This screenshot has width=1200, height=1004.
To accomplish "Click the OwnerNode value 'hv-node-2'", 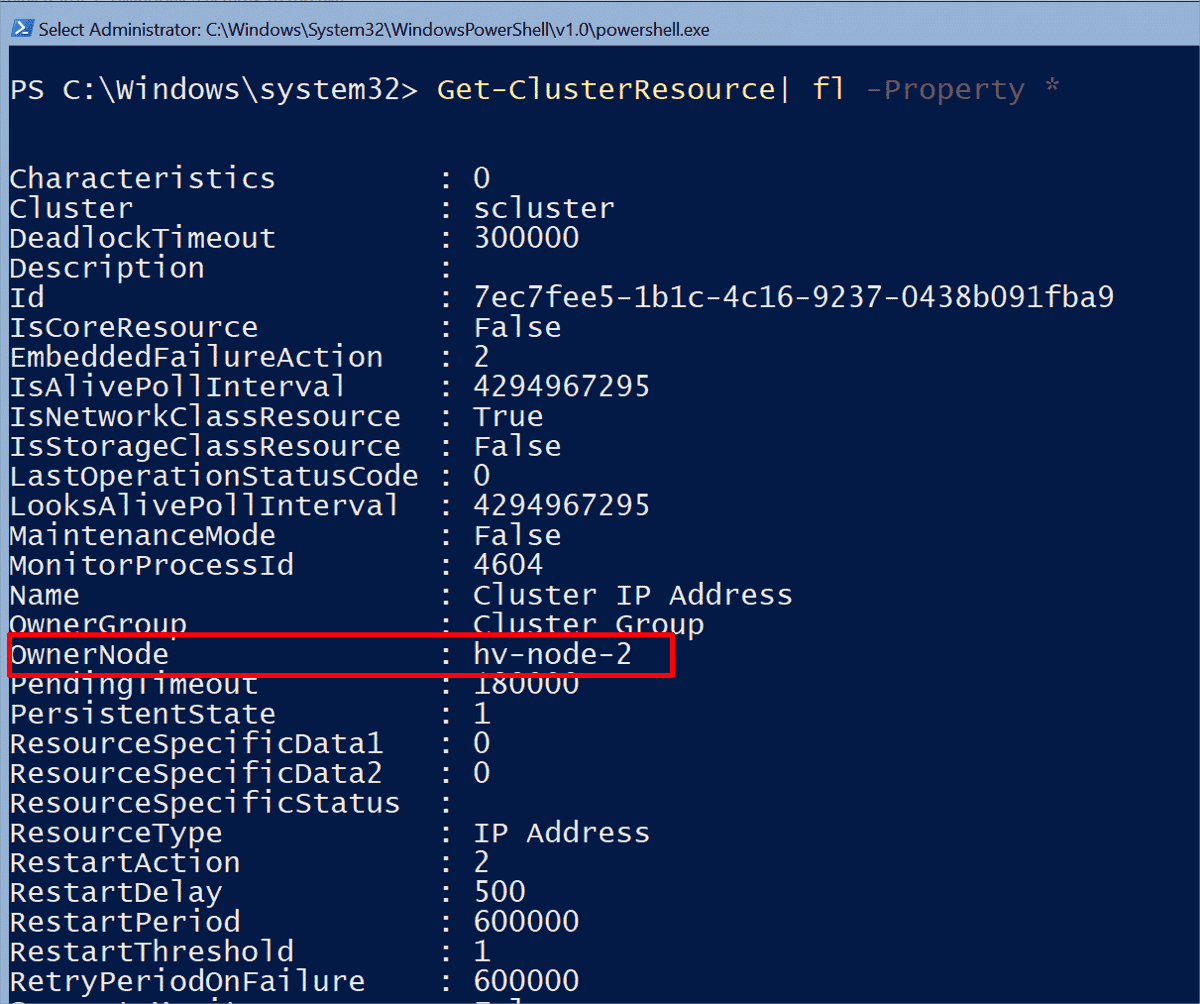I will click(553, 655).
